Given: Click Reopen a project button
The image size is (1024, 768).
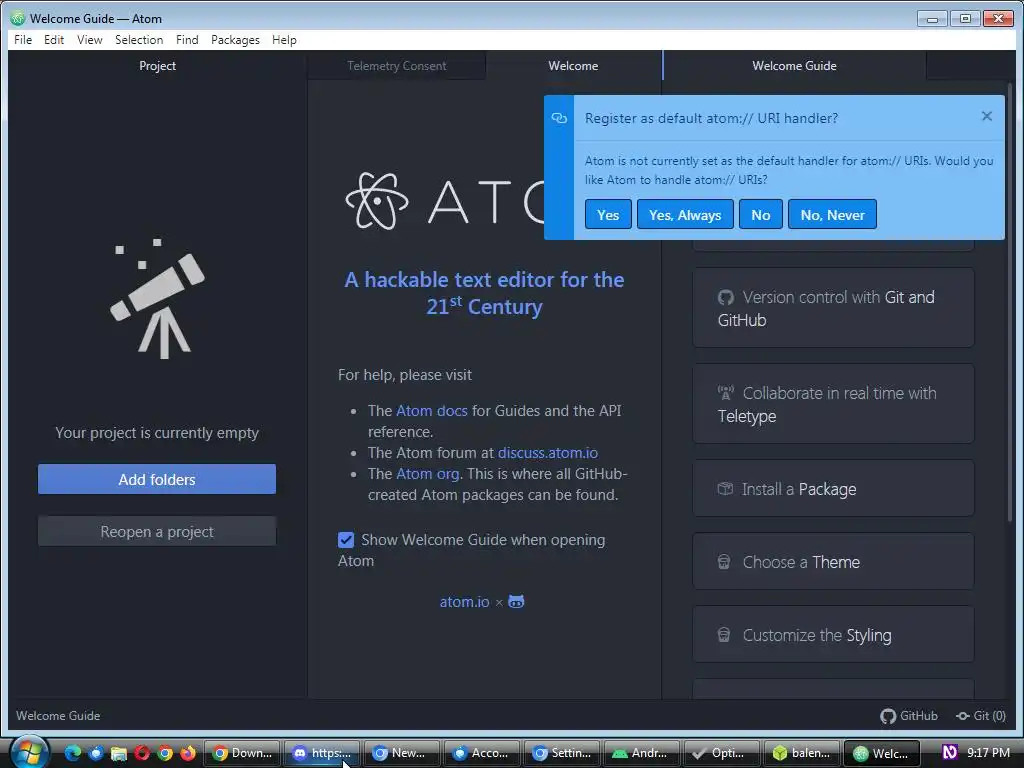Looking at the screenshot, I should pos(157,532).
